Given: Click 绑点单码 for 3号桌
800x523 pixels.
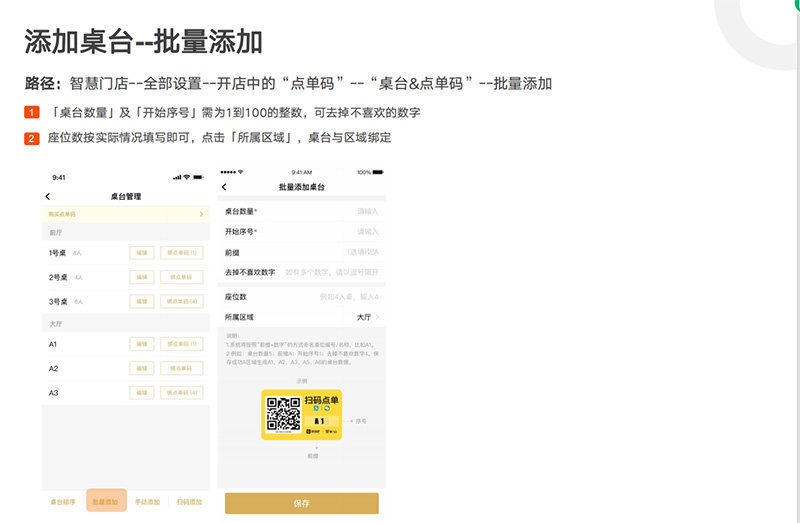Looking at the screenshot, I should click(182, 302).
